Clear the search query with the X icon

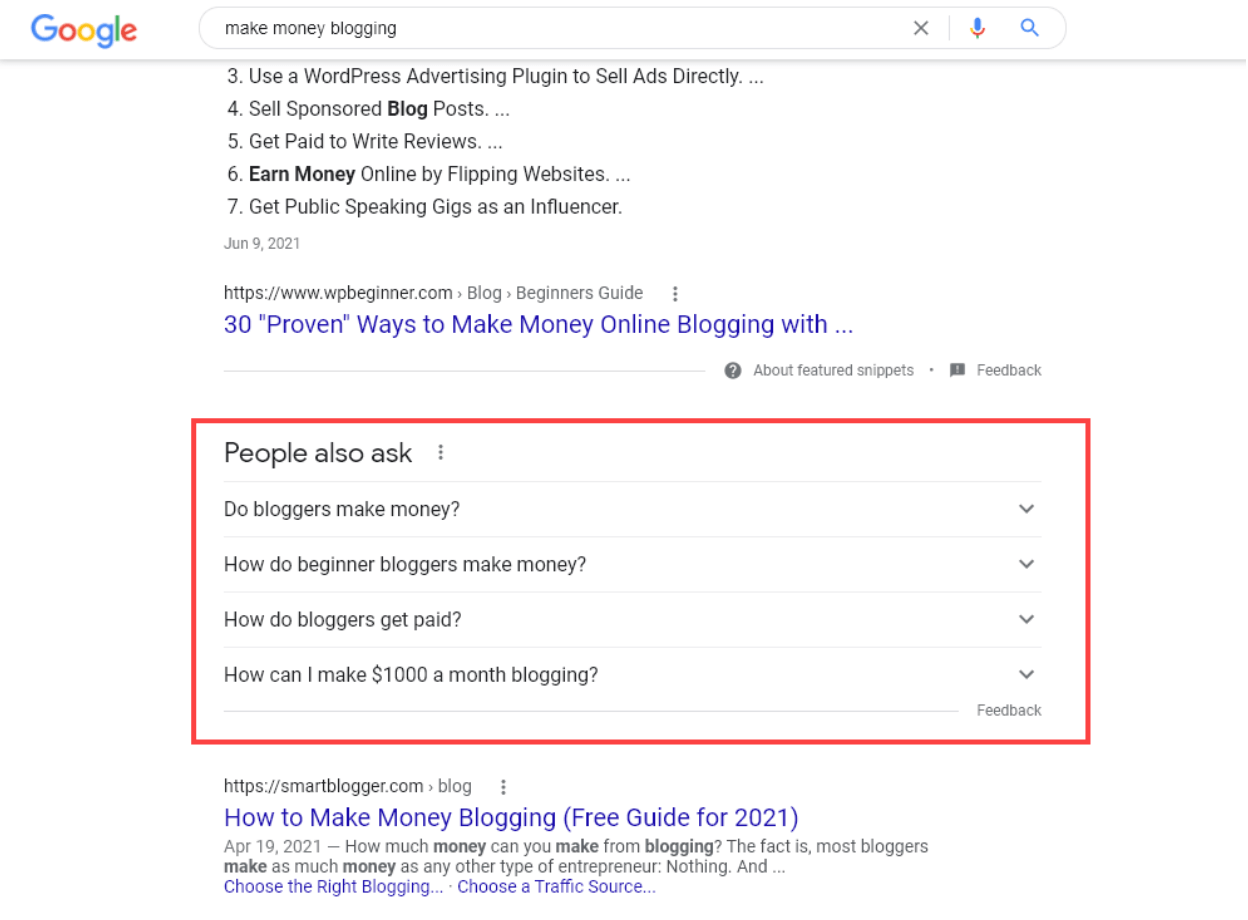tap(920, 28)
